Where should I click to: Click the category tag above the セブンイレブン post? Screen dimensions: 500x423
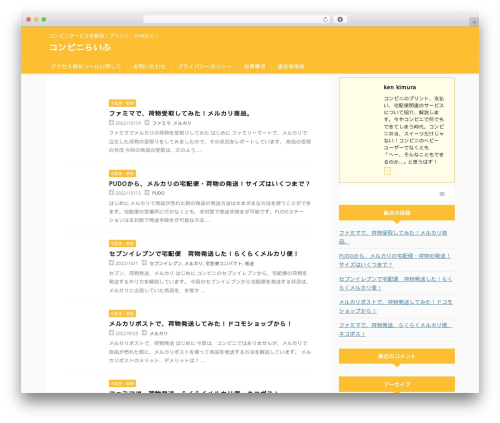tap(122, 243)
